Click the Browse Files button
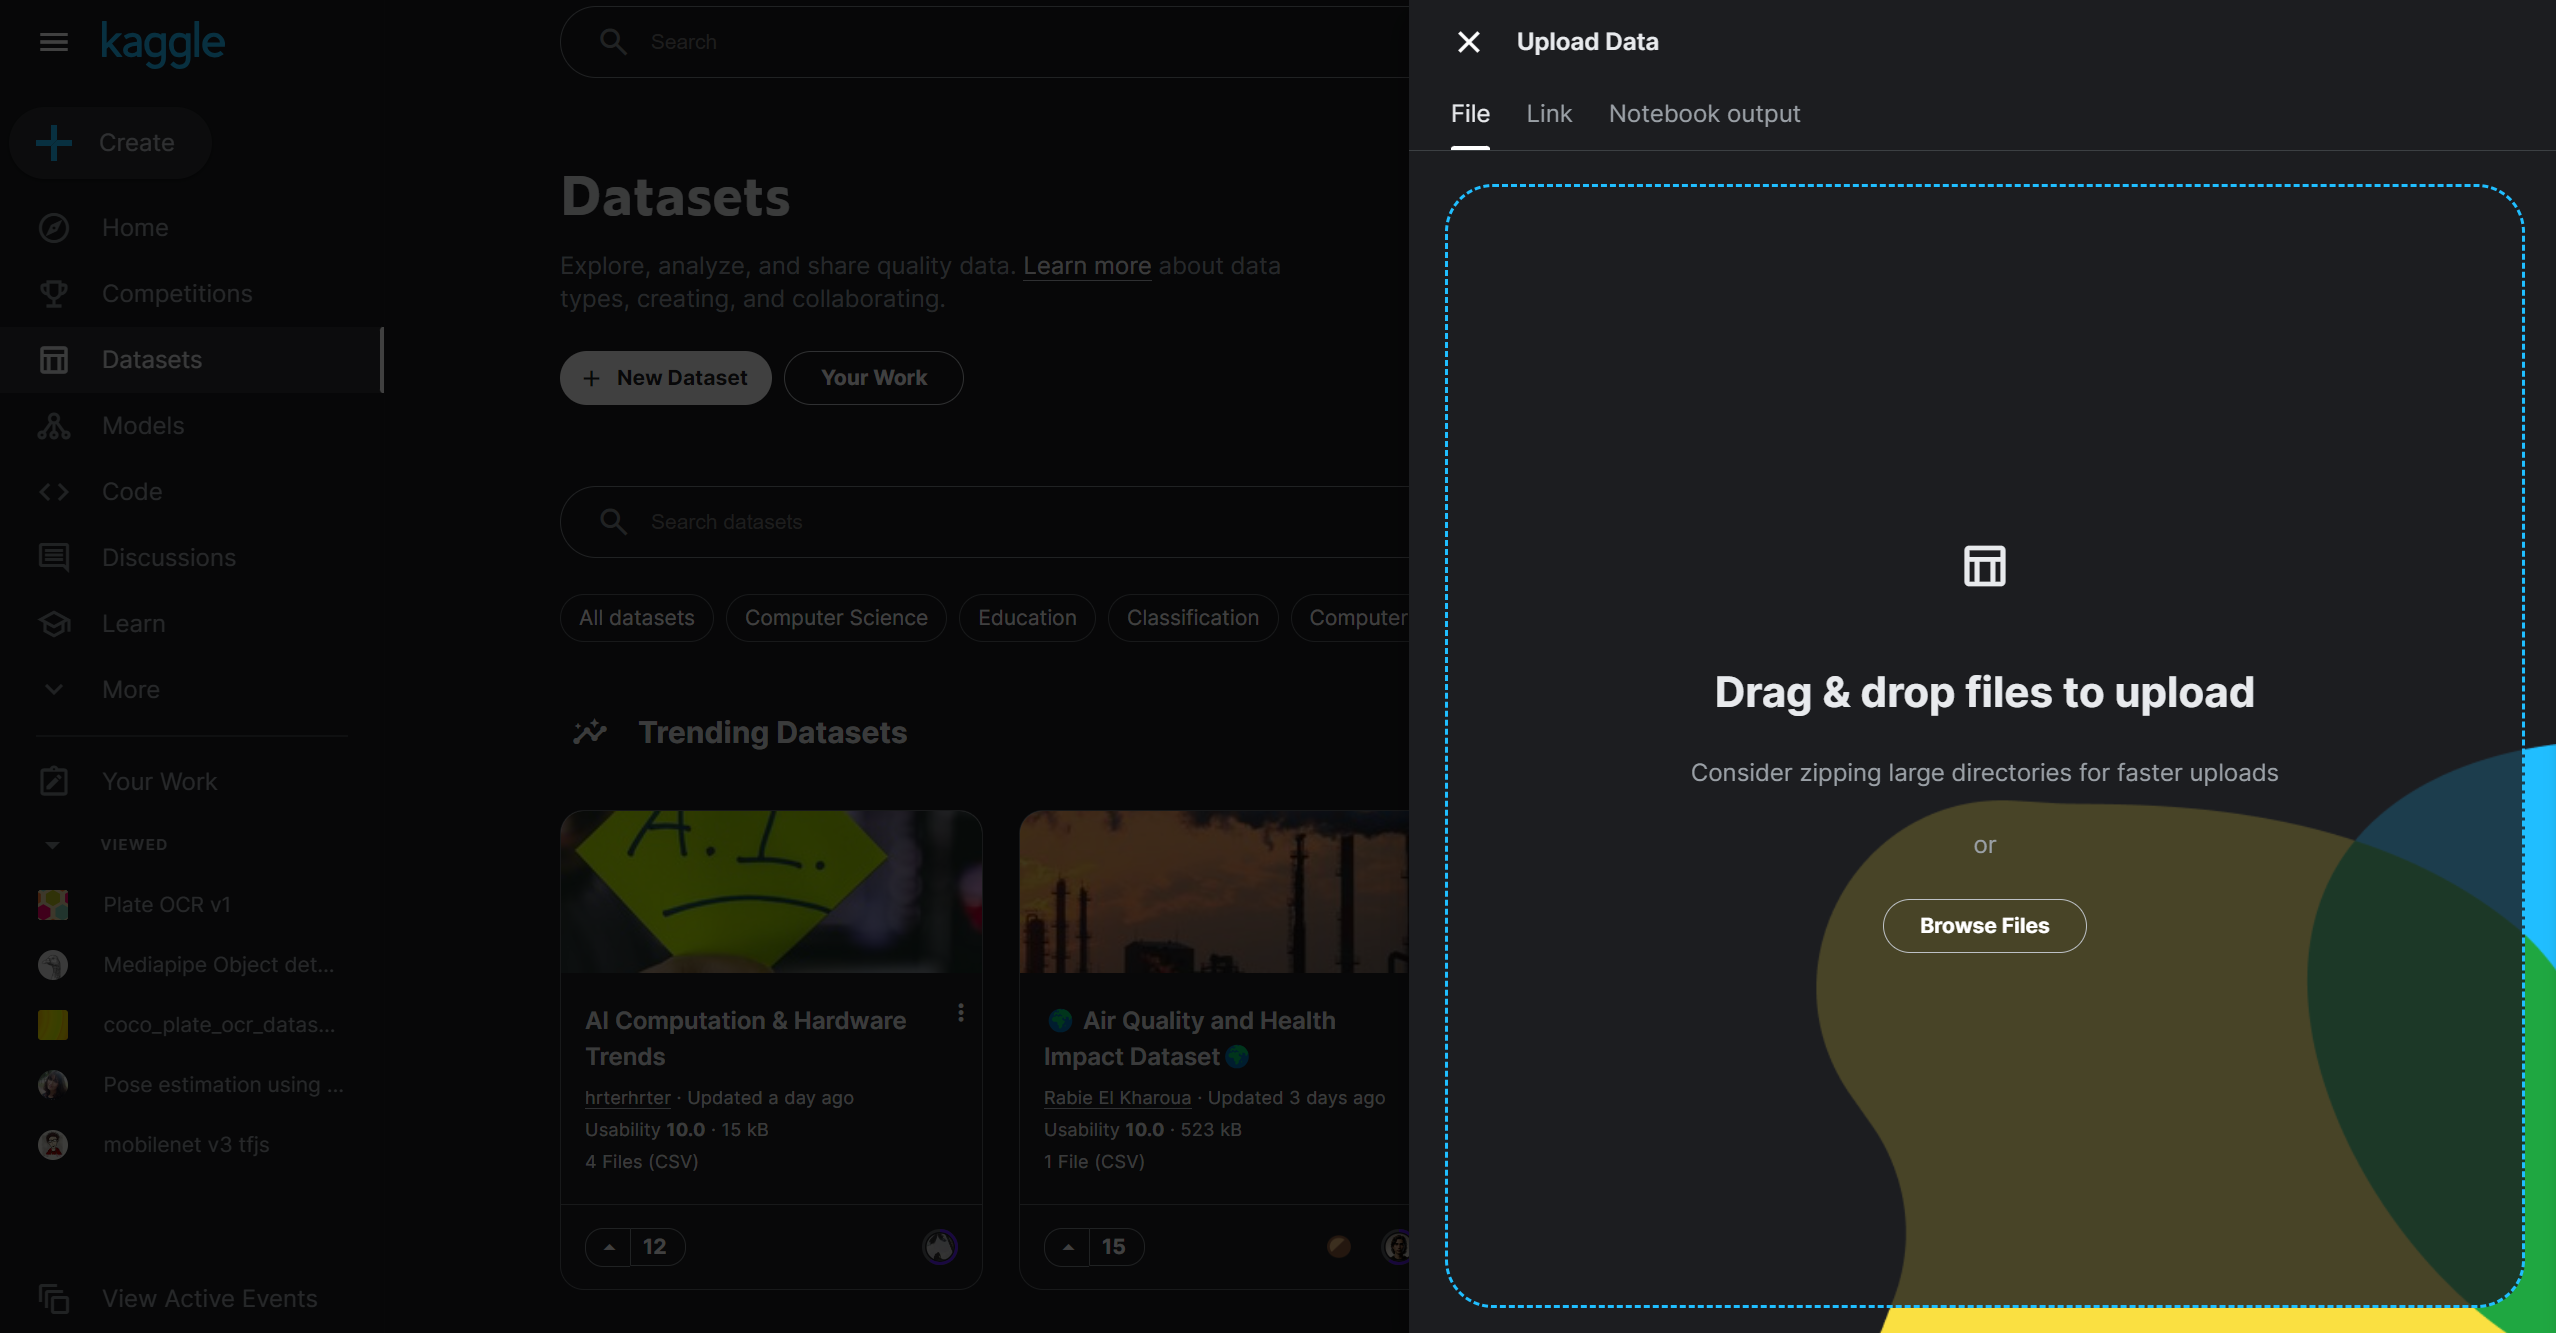2556x1333 pixels. [1984, 926]
